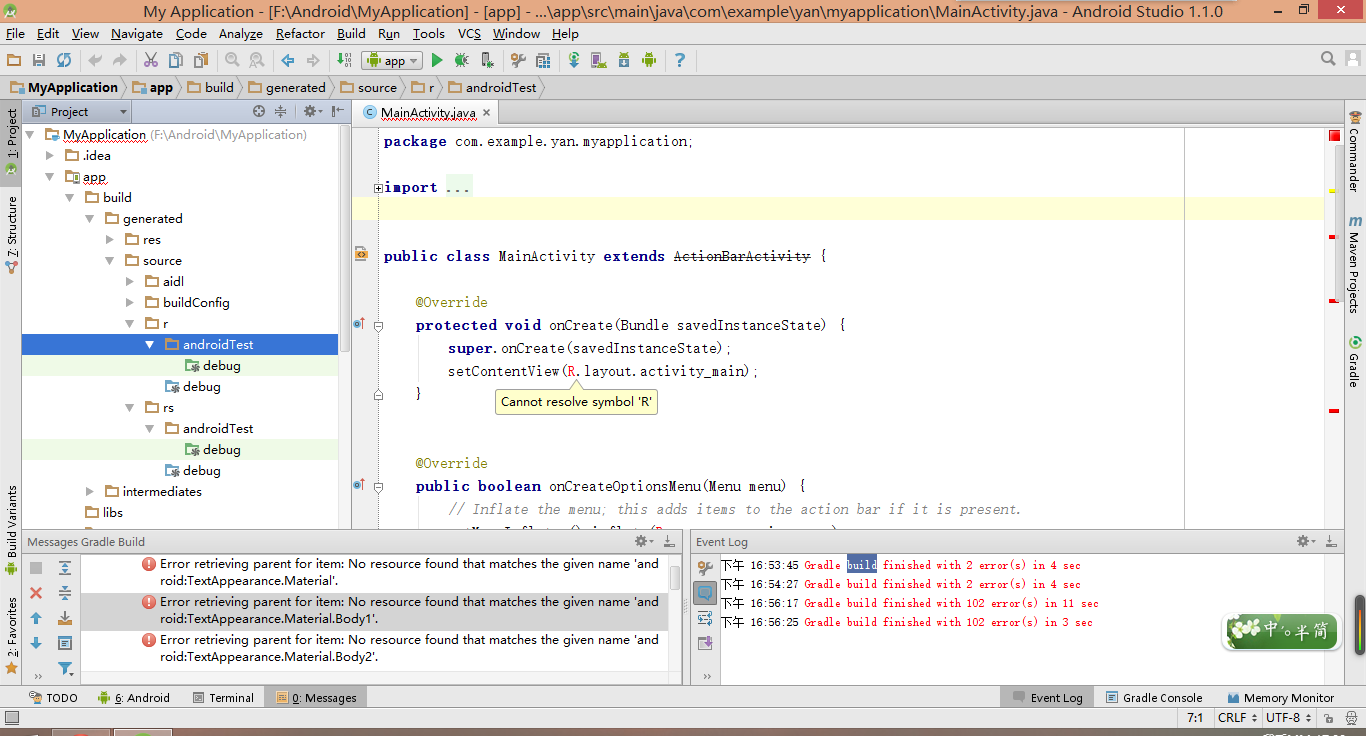Image resolution: width=1366 pixels, height=736 pixels.
Task: Expand the collapsed import statement
Action: click(x=378, y=188)
